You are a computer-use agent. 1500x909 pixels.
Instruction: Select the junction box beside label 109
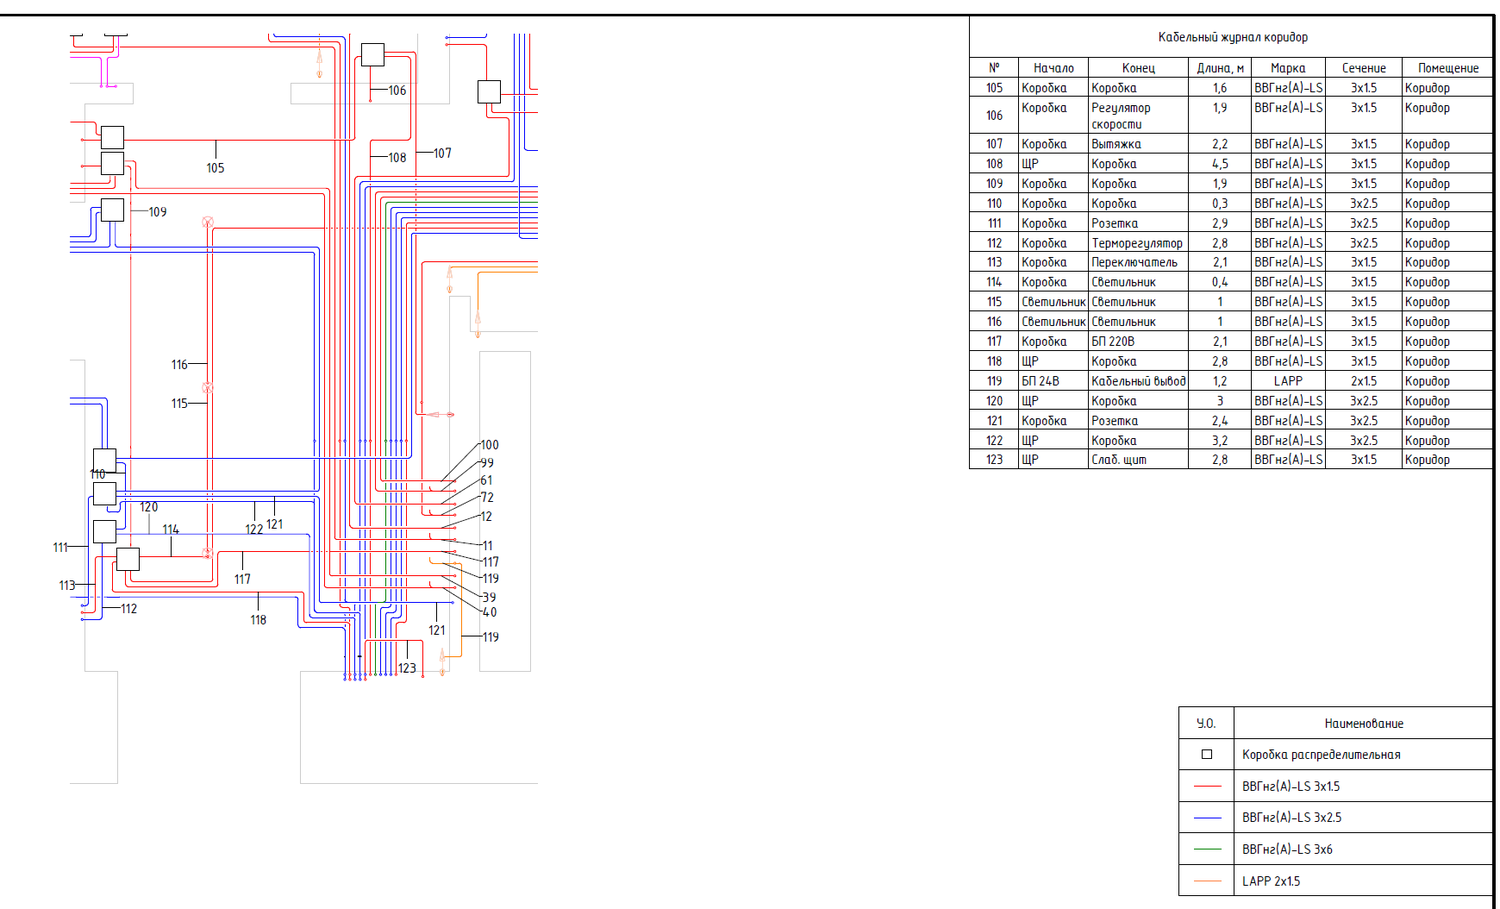112,210
